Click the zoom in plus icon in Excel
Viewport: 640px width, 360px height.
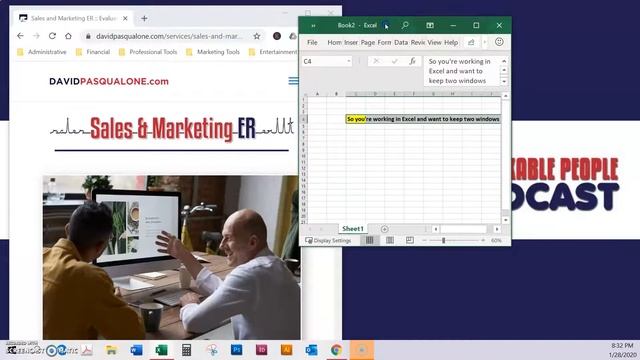point(483,240)
